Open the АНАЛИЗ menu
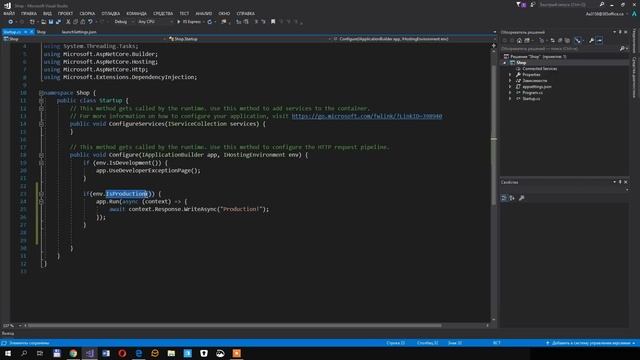 (204, 13)
